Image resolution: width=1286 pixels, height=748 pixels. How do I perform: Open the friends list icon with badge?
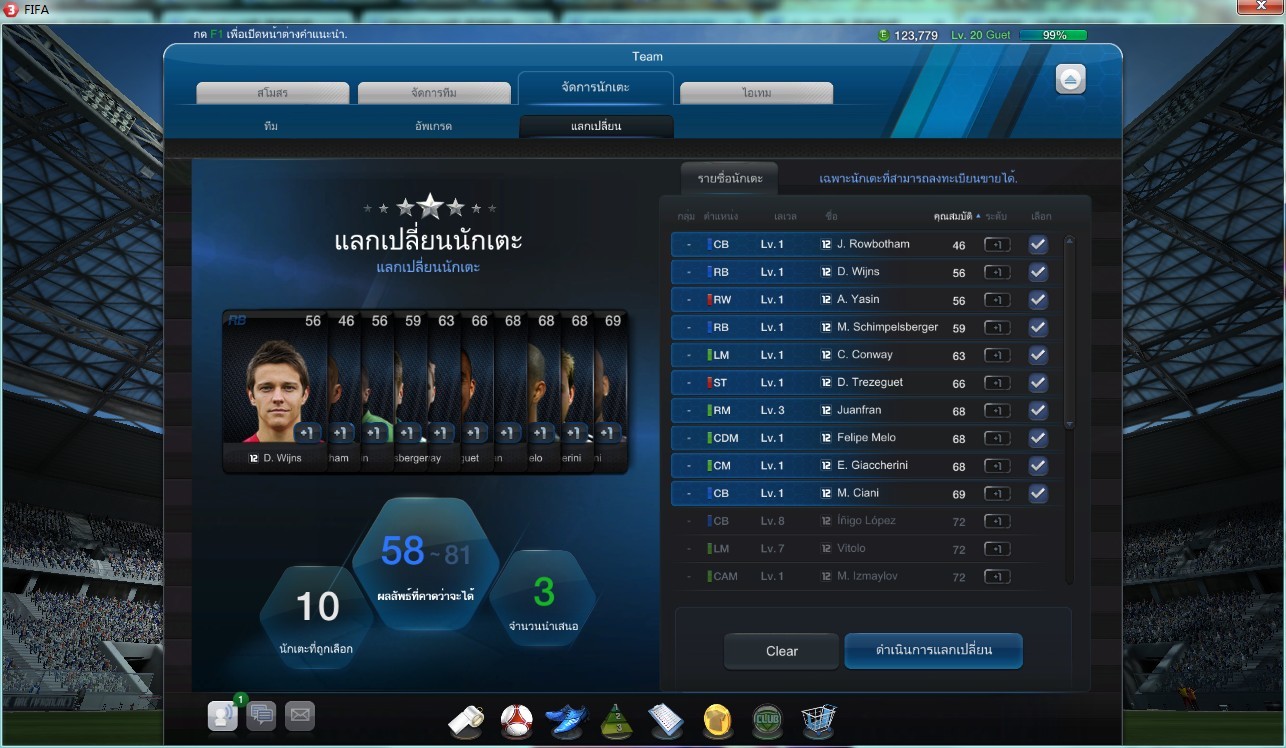tap(223, 715)
